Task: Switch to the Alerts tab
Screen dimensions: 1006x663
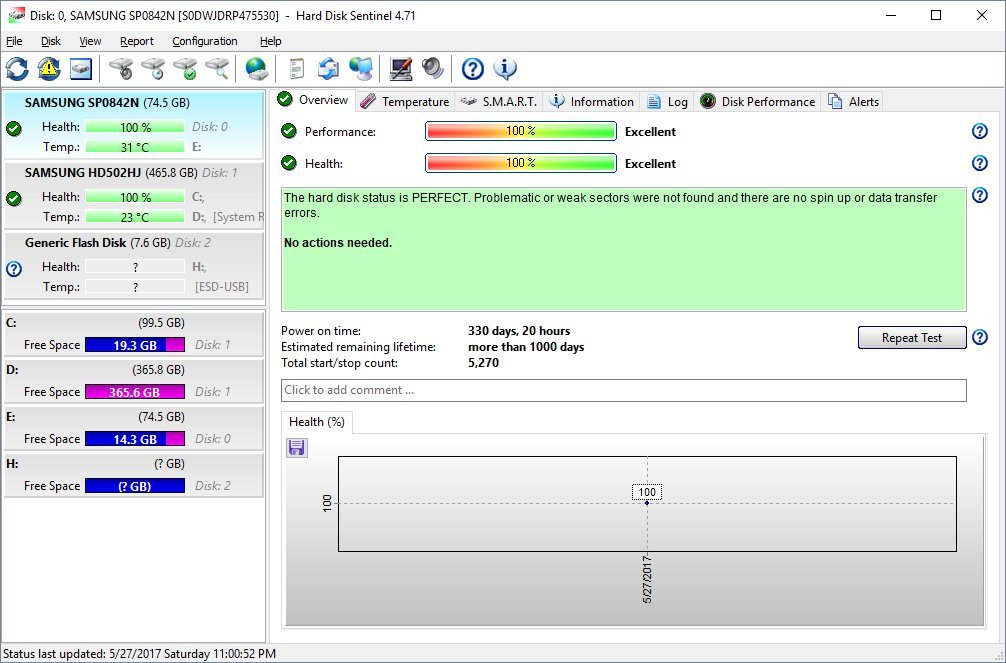Action: click(x=853, y=101)
